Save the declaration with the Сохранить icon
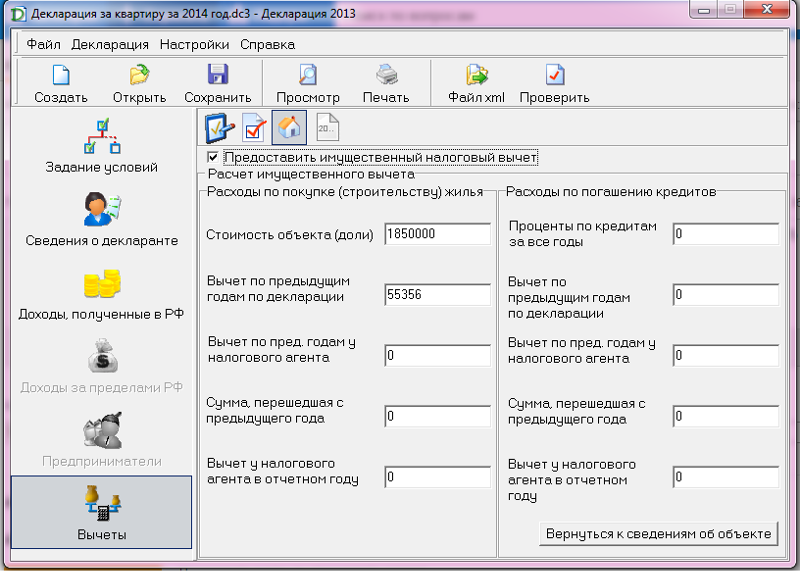The width and height of the screenshot is (800, 573). 217,76
